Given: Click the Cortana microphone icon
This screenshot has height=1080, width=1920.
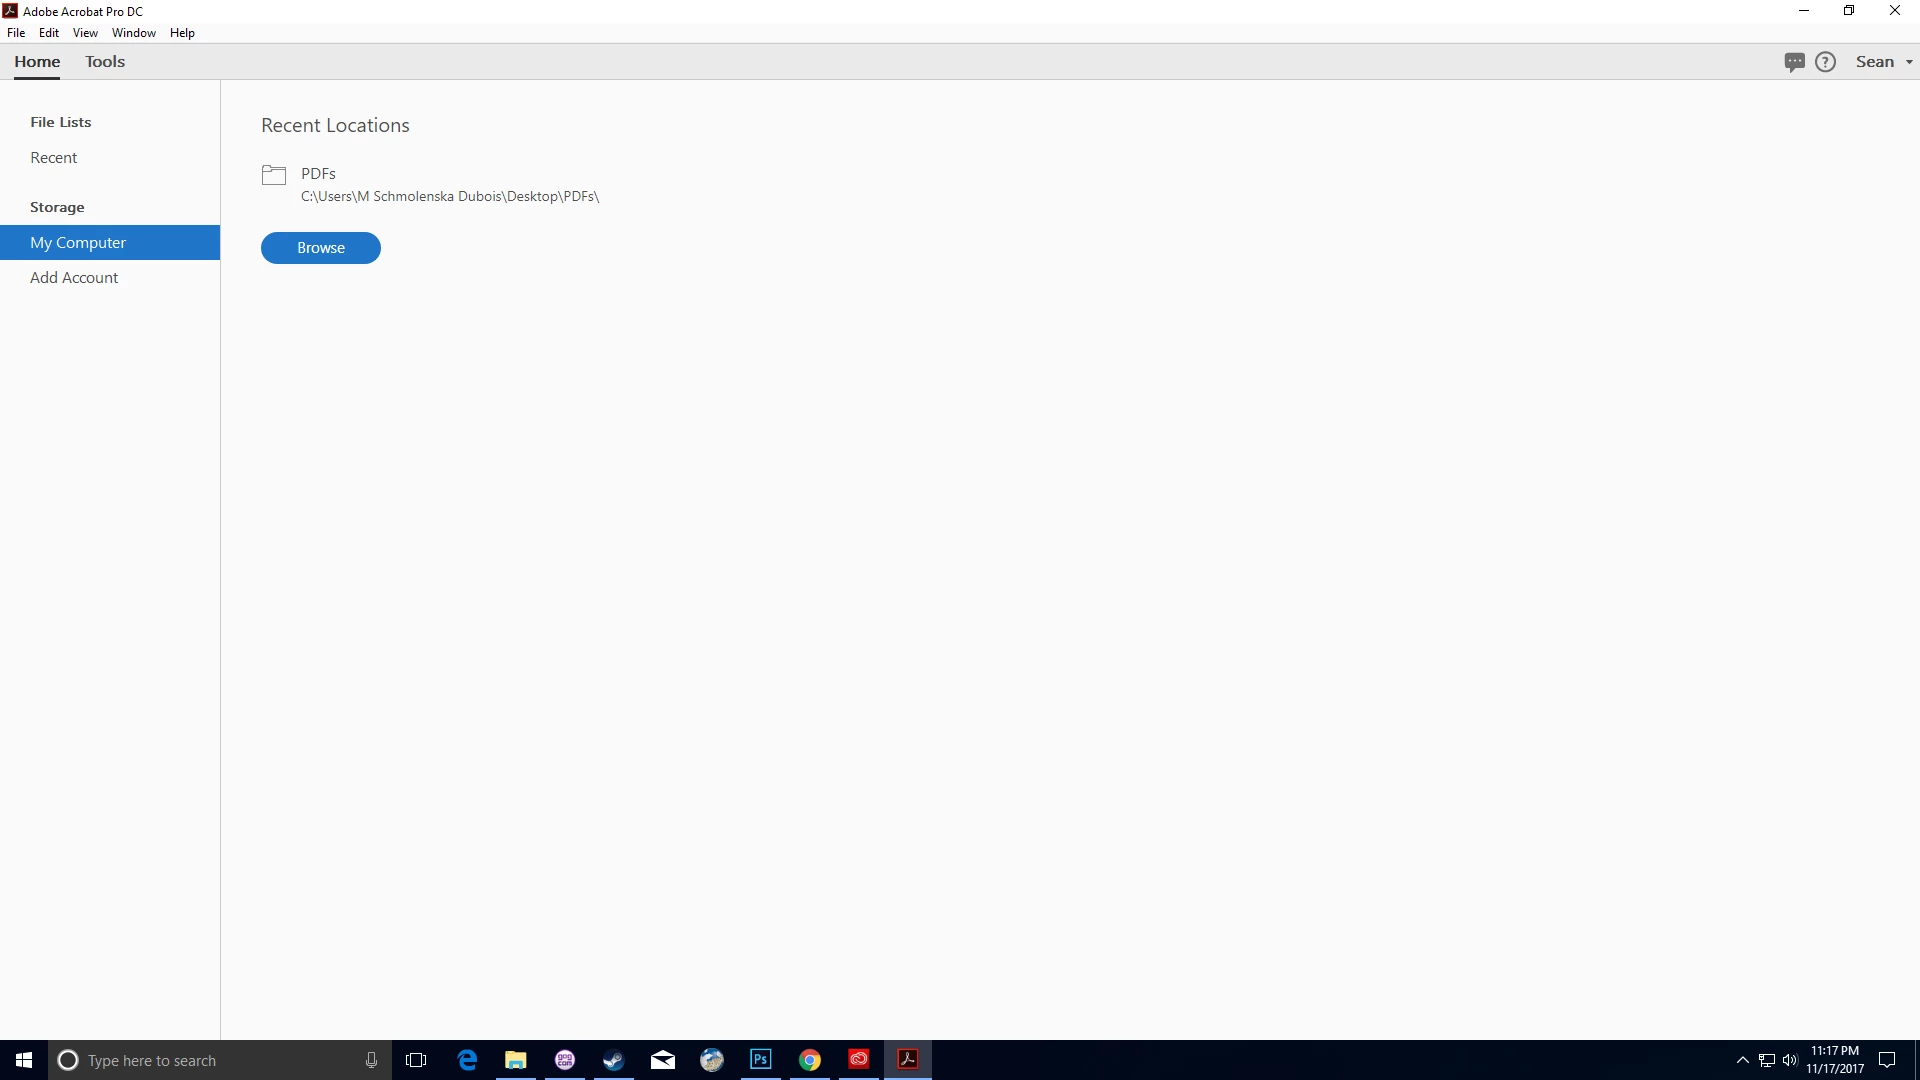Looking at the screenshot, I should (x=371, y=1060).
